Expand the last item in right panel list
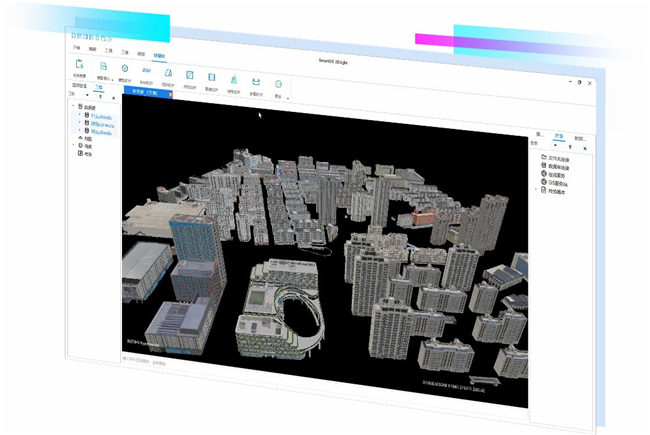The image size is (650, 435). pyautogui.click(x=535, y=190)
